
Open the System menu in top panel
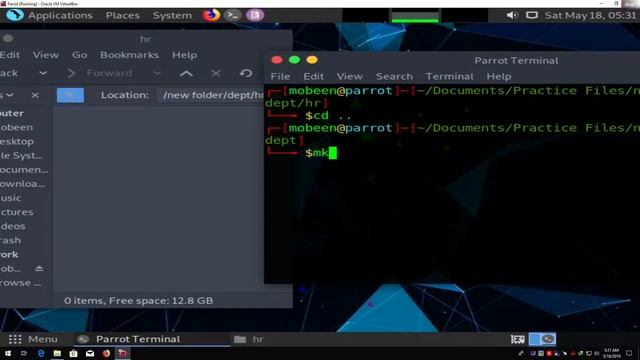172,16
